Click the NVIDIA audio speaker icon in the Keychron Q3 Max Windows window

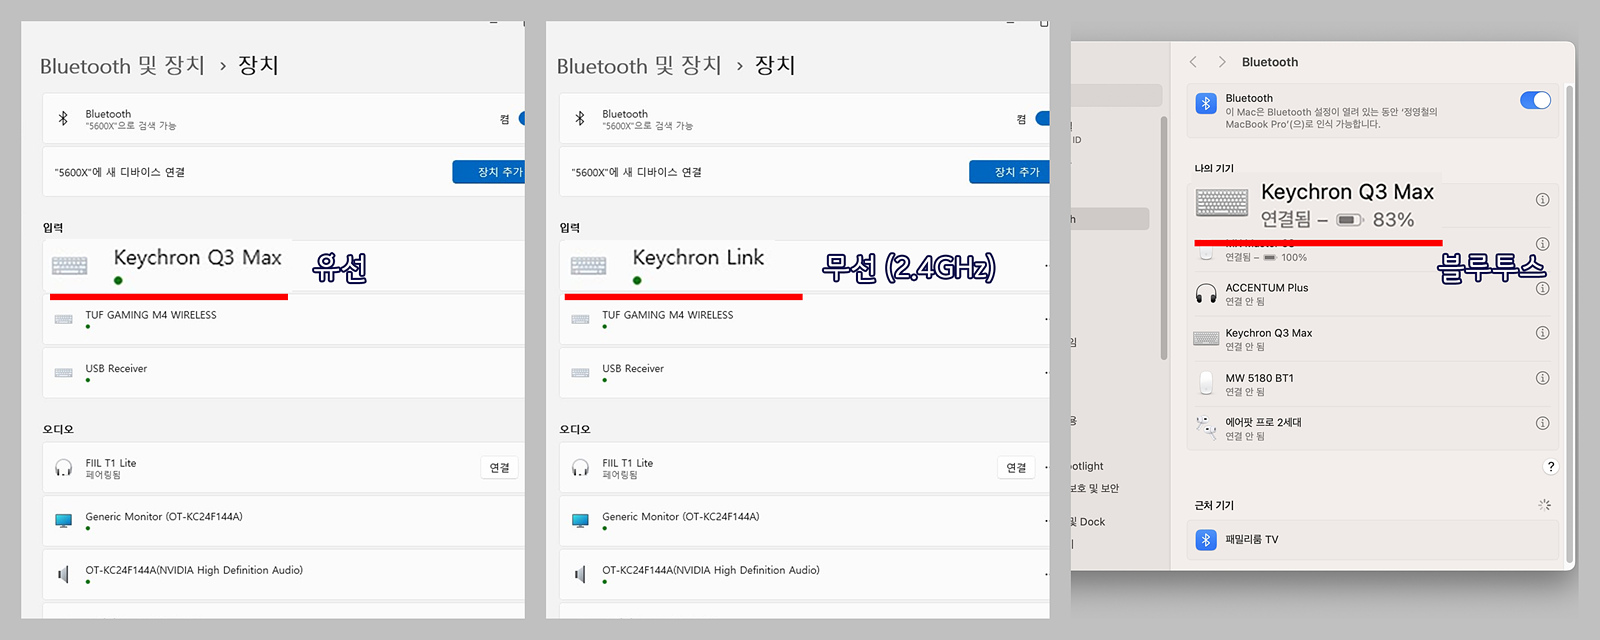pos(63,574)
